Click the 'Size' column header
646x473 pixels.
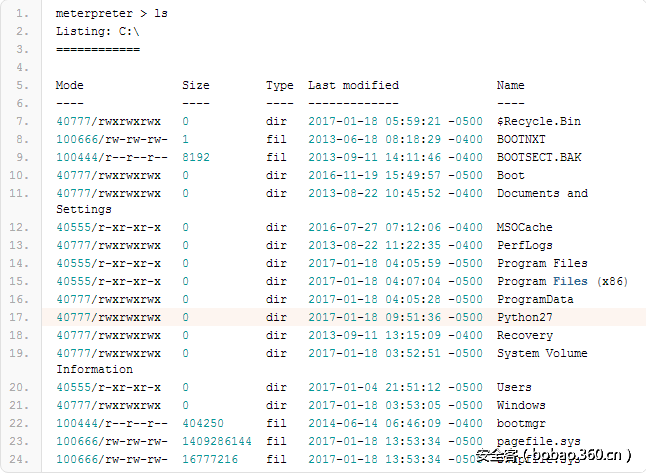pyautogui.click(x=196, y=85)
